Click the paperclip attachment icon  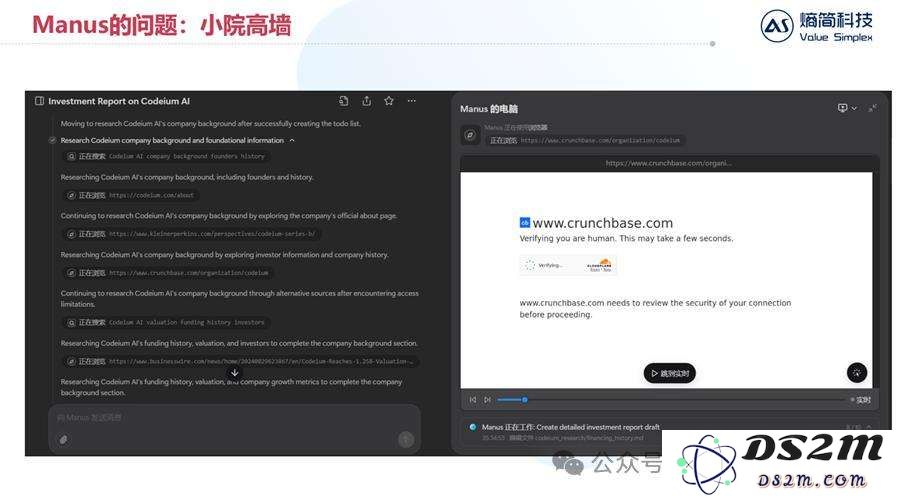64,440
